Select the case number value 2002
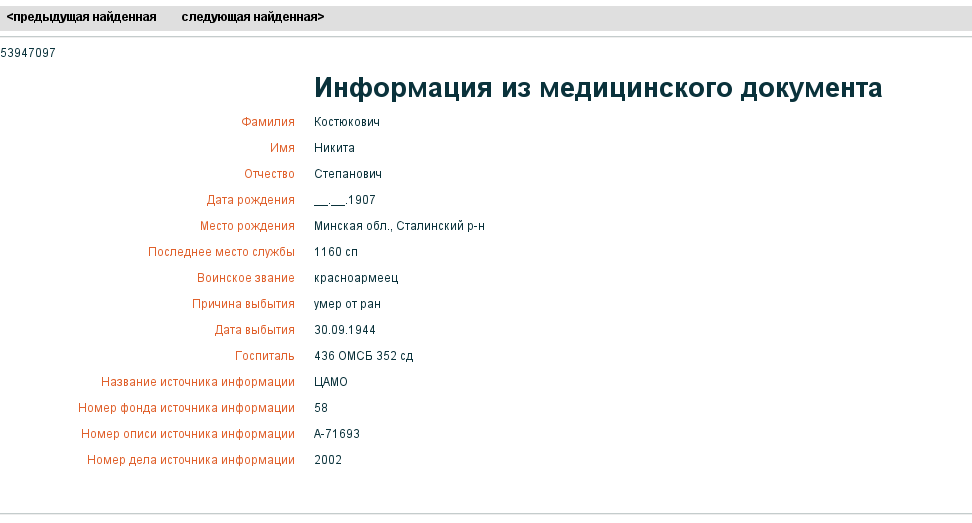The width and height of the screenshot is (972, 523). coord(328,460)
